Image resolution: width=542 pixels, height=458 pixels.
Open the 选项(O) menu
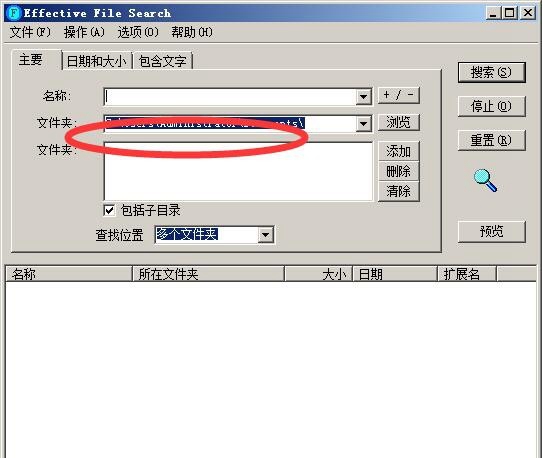click(x=138, y=32)
